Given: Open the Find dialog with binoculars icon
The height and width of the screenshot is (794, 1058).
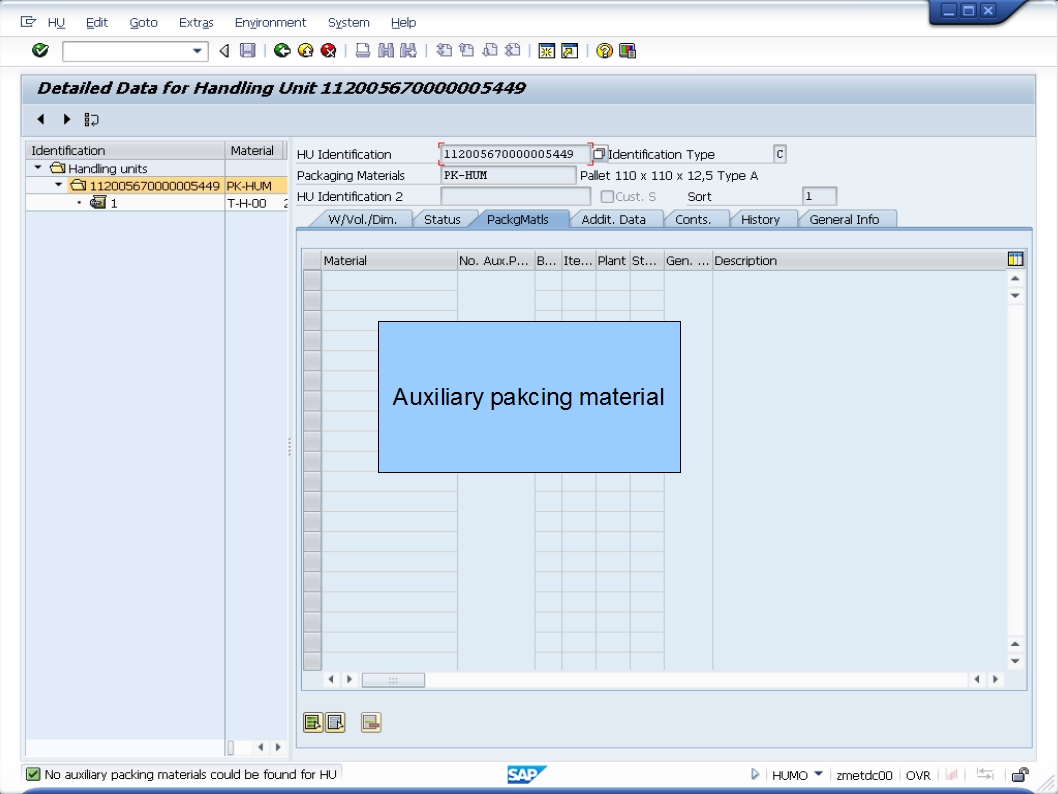Looking at the screenshot, I should click(x=386, y=48).
